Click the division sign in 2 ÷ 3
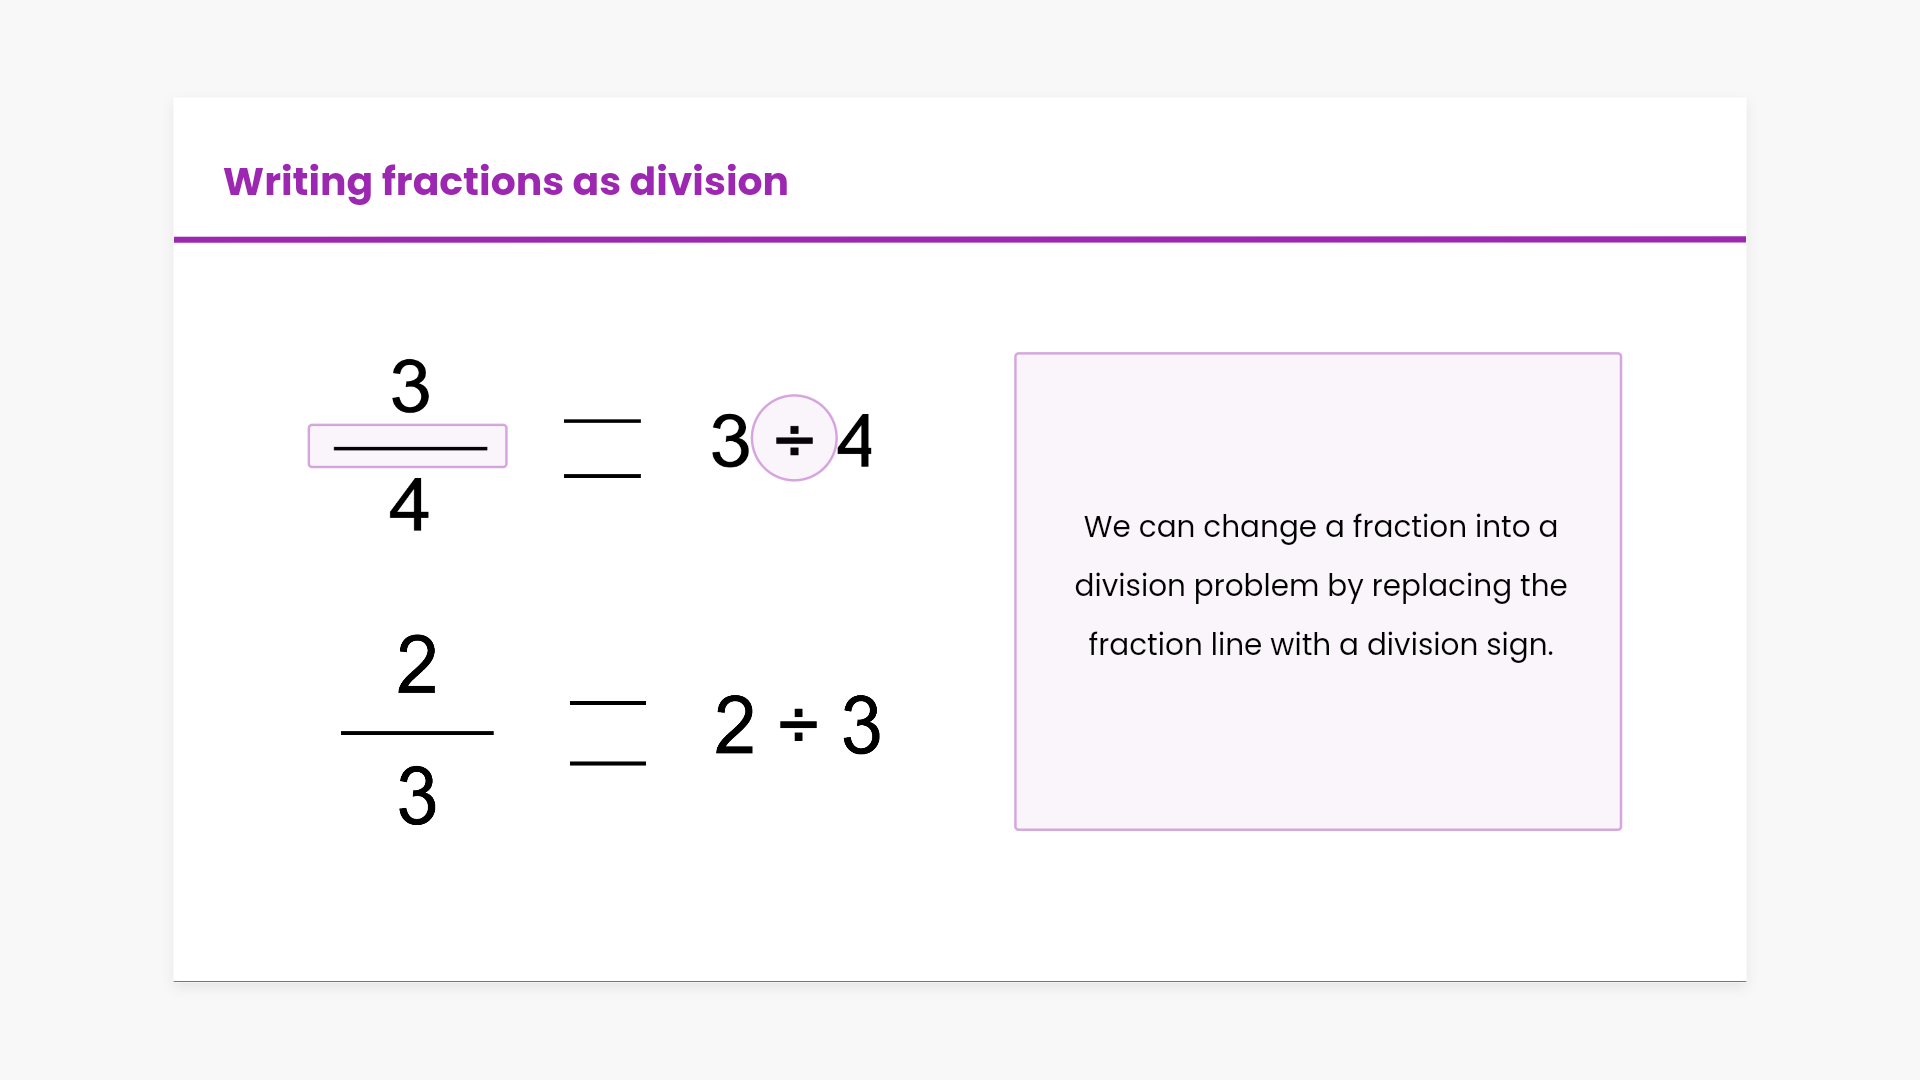1920x1080 pixels. click(798, 725)
